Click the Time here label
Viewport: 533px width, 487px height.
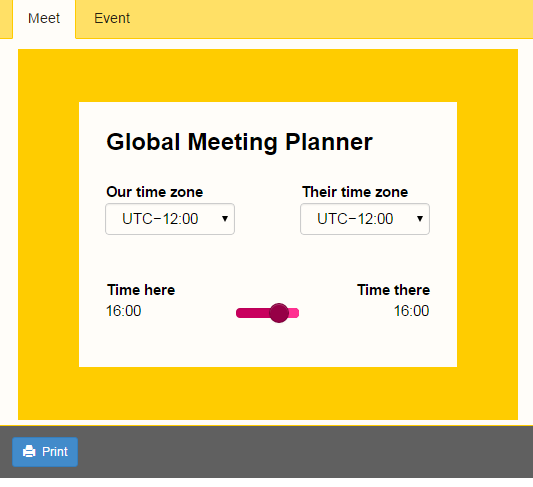[x=141, y=290]
